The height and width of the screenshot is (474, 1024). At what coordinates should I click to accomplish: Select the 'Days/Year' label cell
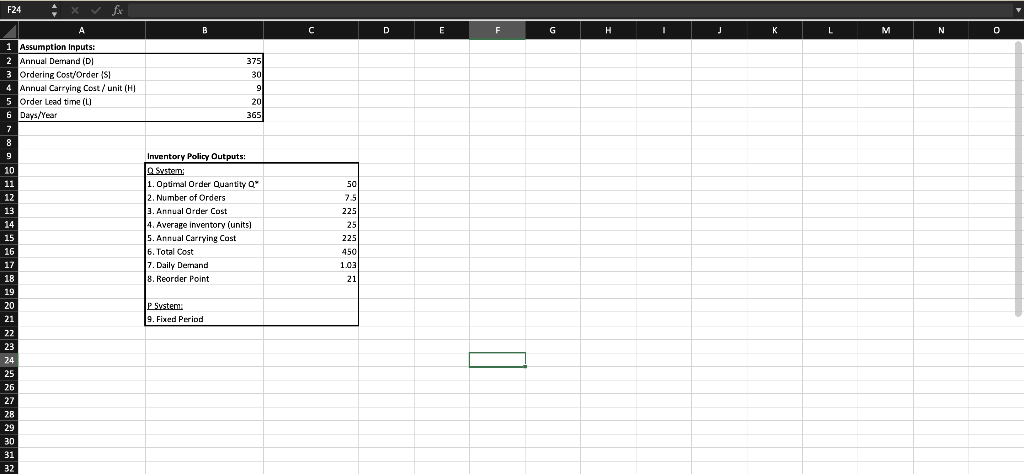click(x=82, y=116)
